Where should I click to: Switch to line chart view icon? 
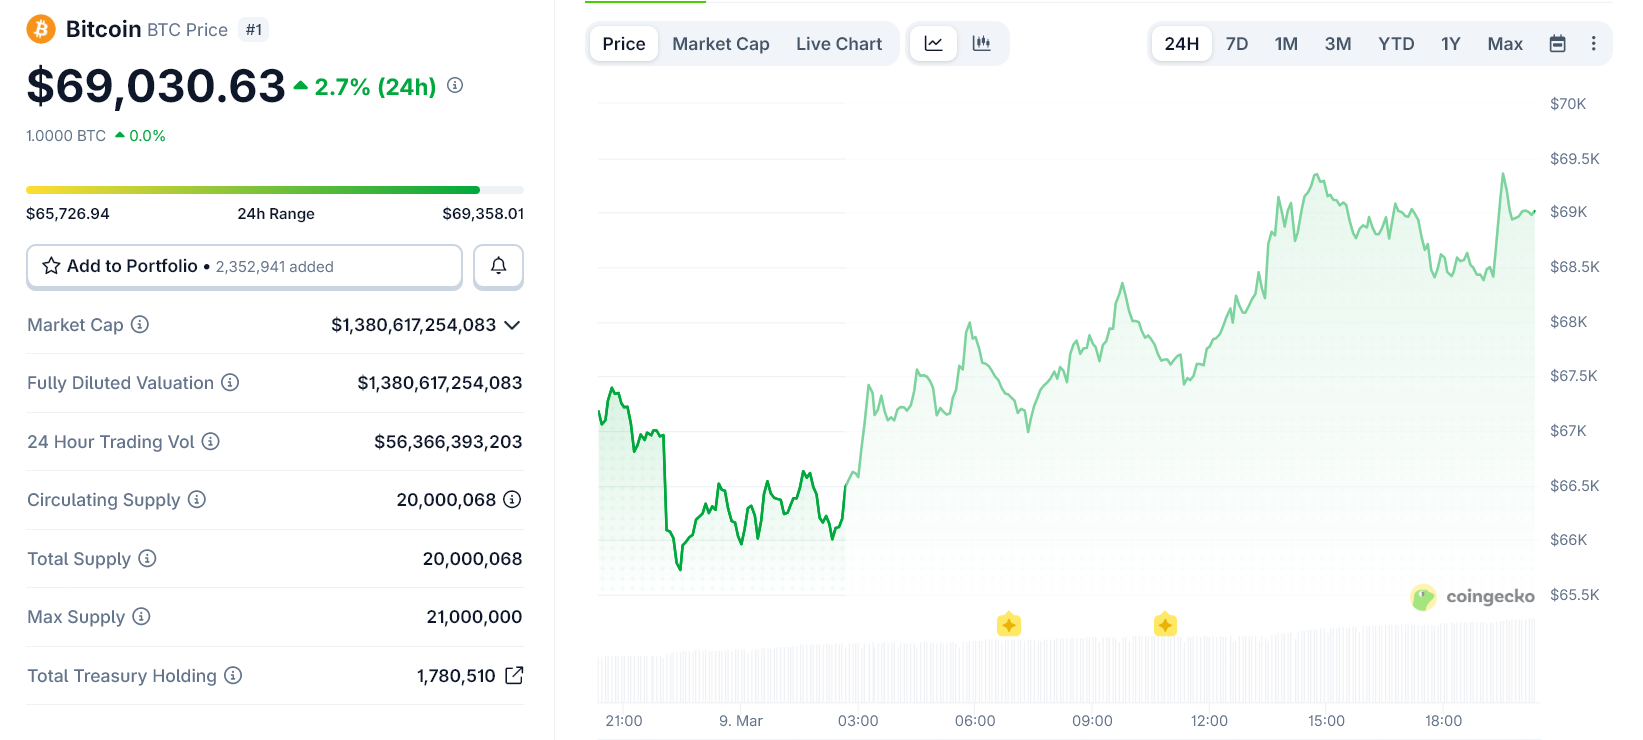click(933, 44)
